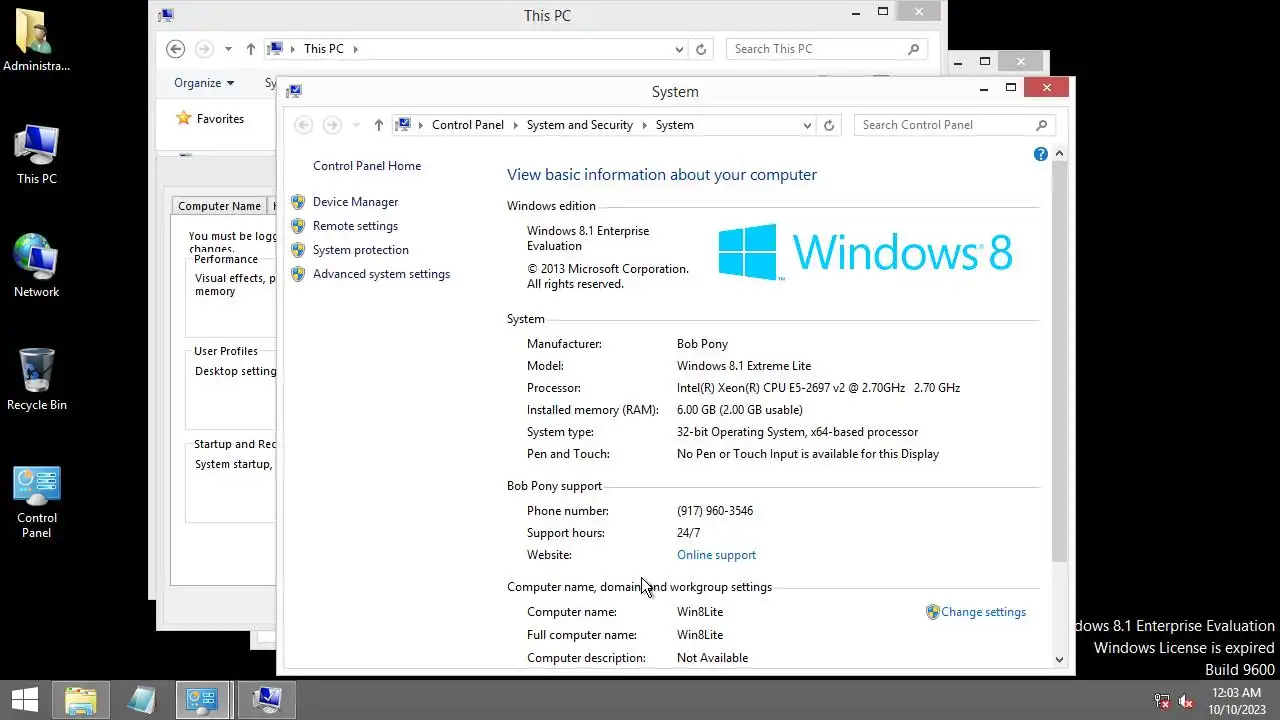Screen dimensions: 1280x720
Task: Click the vertical scrollbar thumb in System window
Action: click(1060, 362)
